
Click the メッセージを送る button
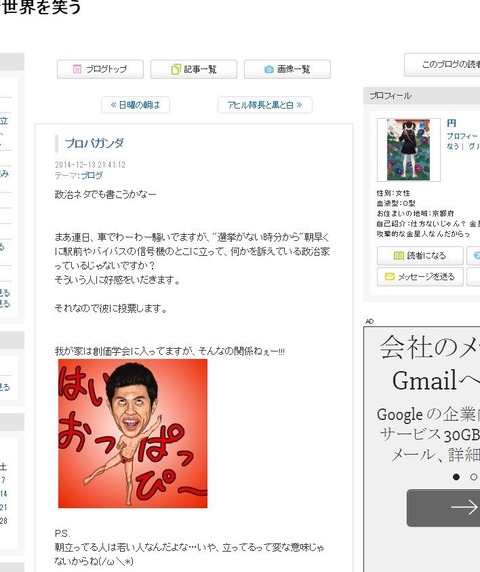pos(420,277)
